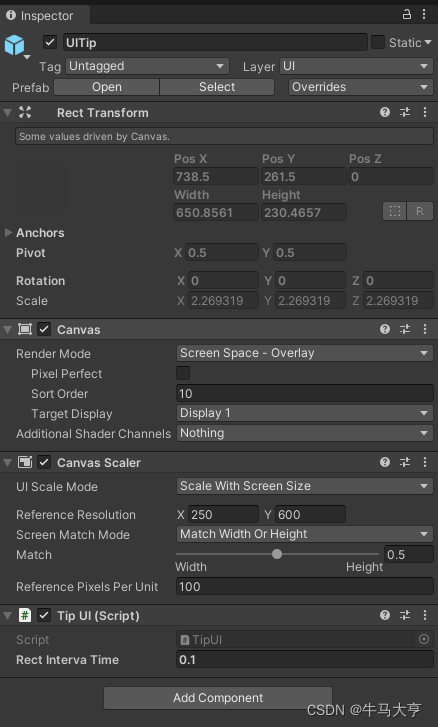Disable the Canvas Scaler component checkbox

tap(44, 462)
